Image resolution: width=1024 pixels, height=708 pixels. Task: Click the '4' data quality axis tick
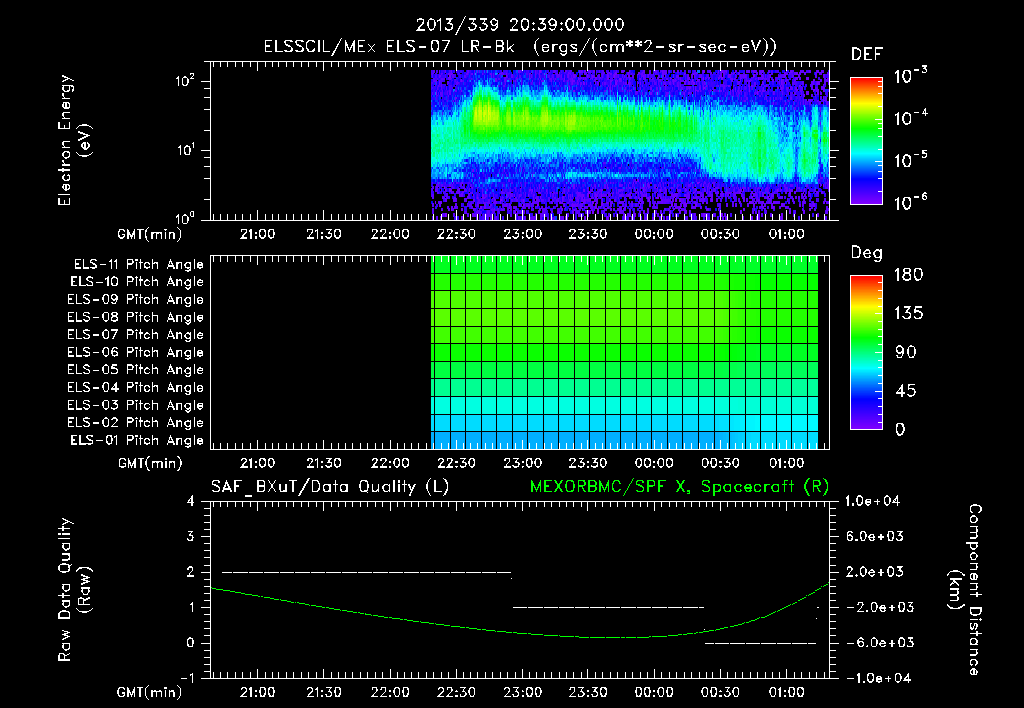(191, 501)
